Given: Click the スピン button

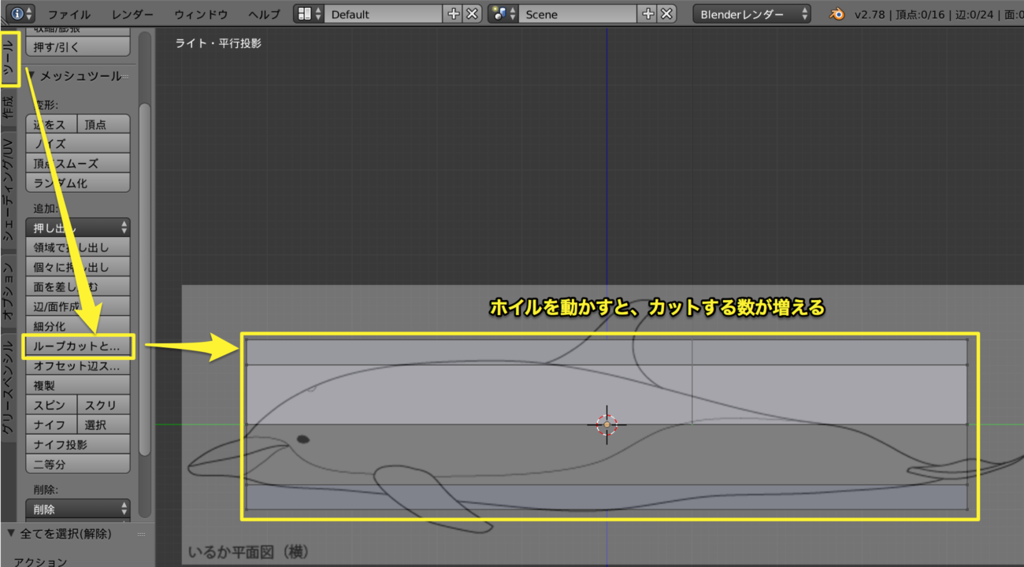Looking at the screenshot, I should (x=52, y=405).
